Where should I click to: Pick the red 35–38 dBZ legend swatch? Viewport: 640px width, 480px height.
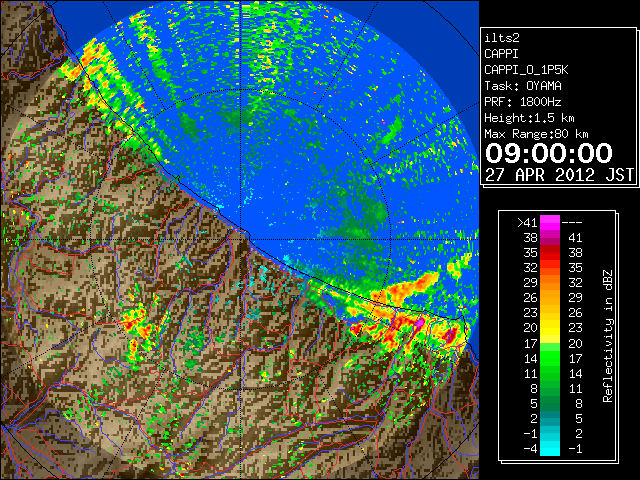tap(550, 253)
